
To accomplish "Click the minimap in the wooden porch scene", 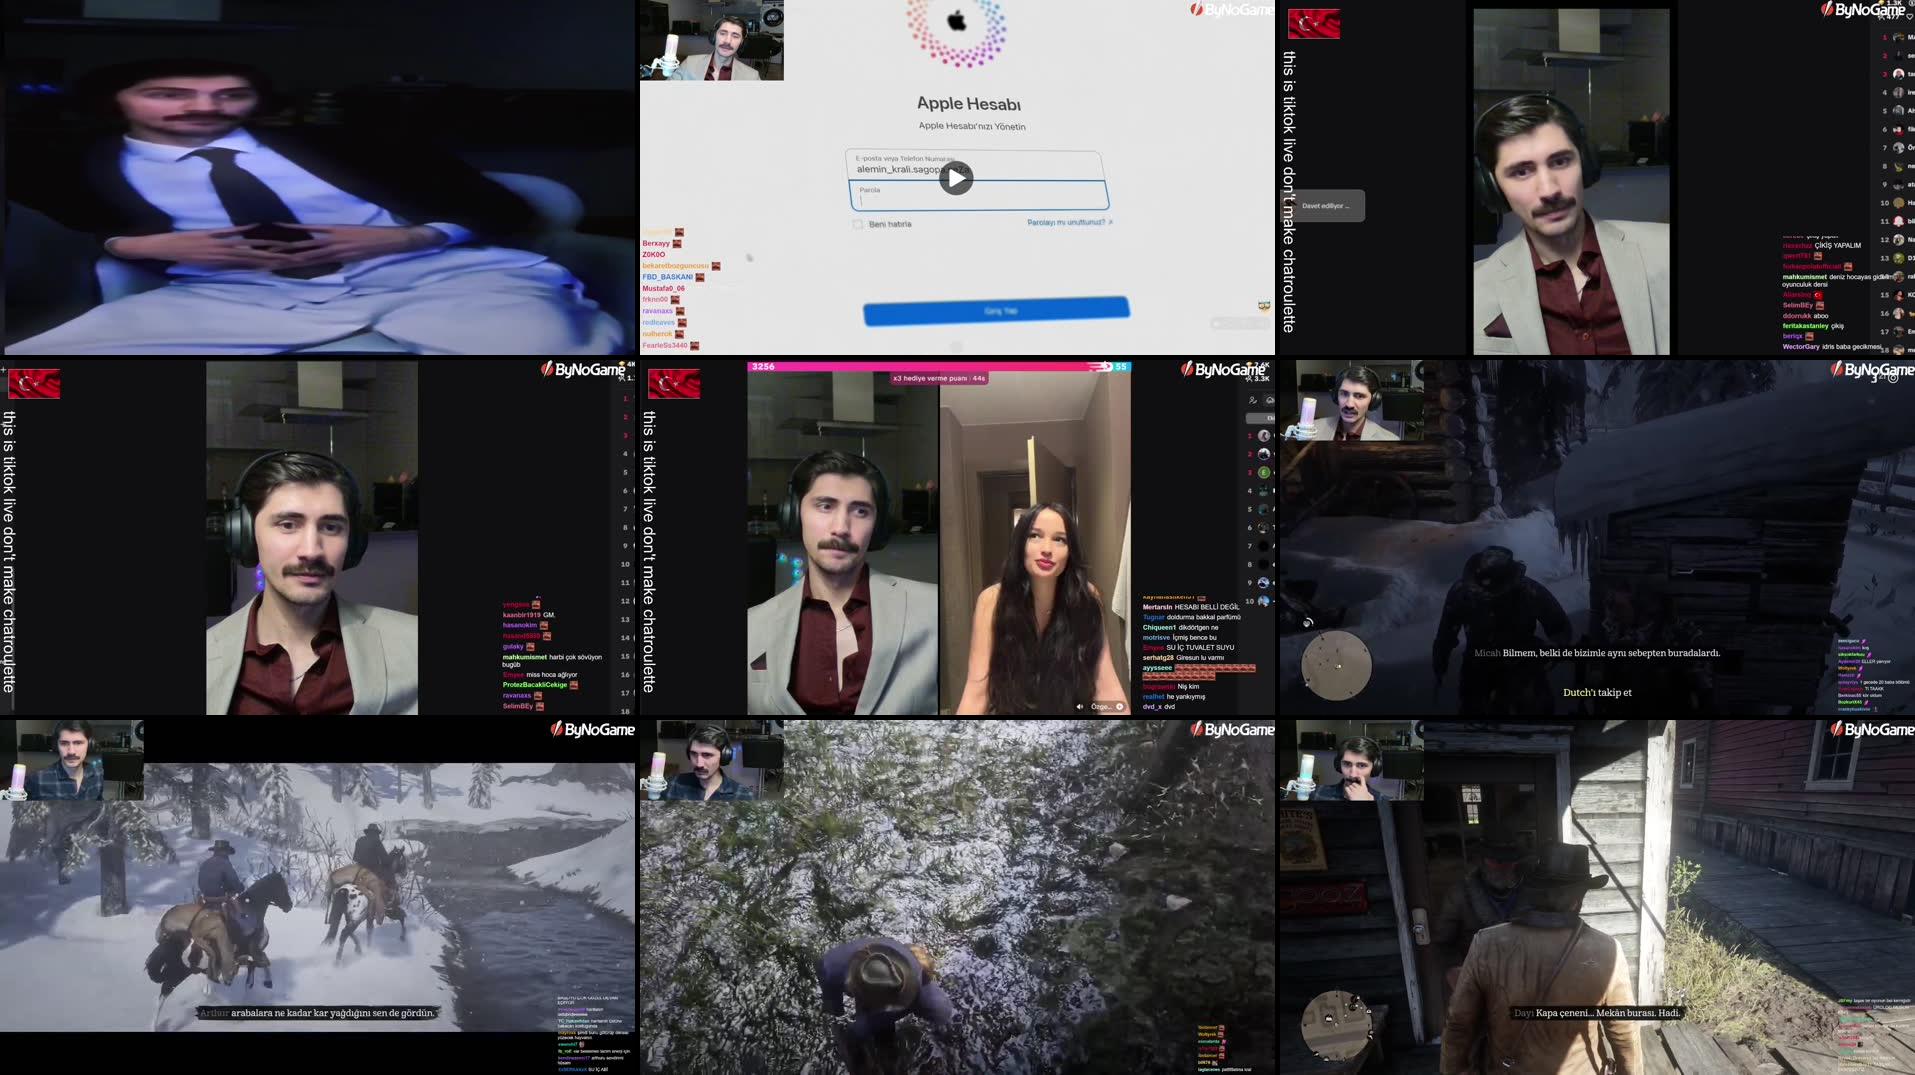I will coord(1335,1023).
